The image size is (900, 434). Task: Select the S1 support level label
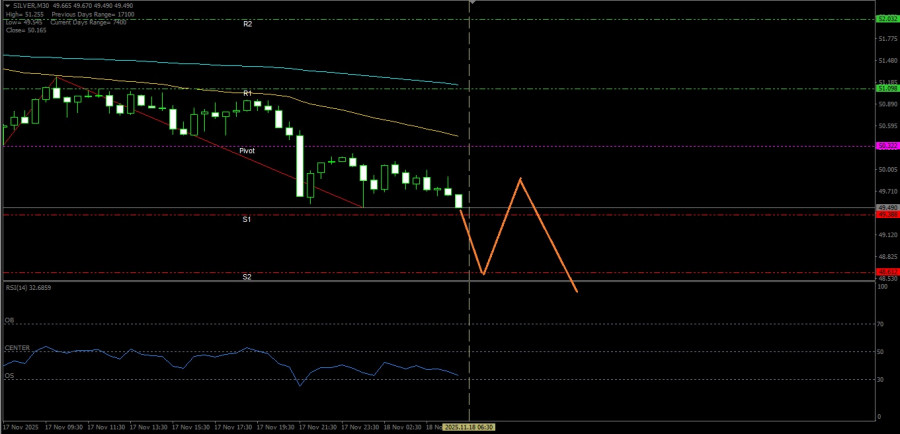(x=247, y=219)
